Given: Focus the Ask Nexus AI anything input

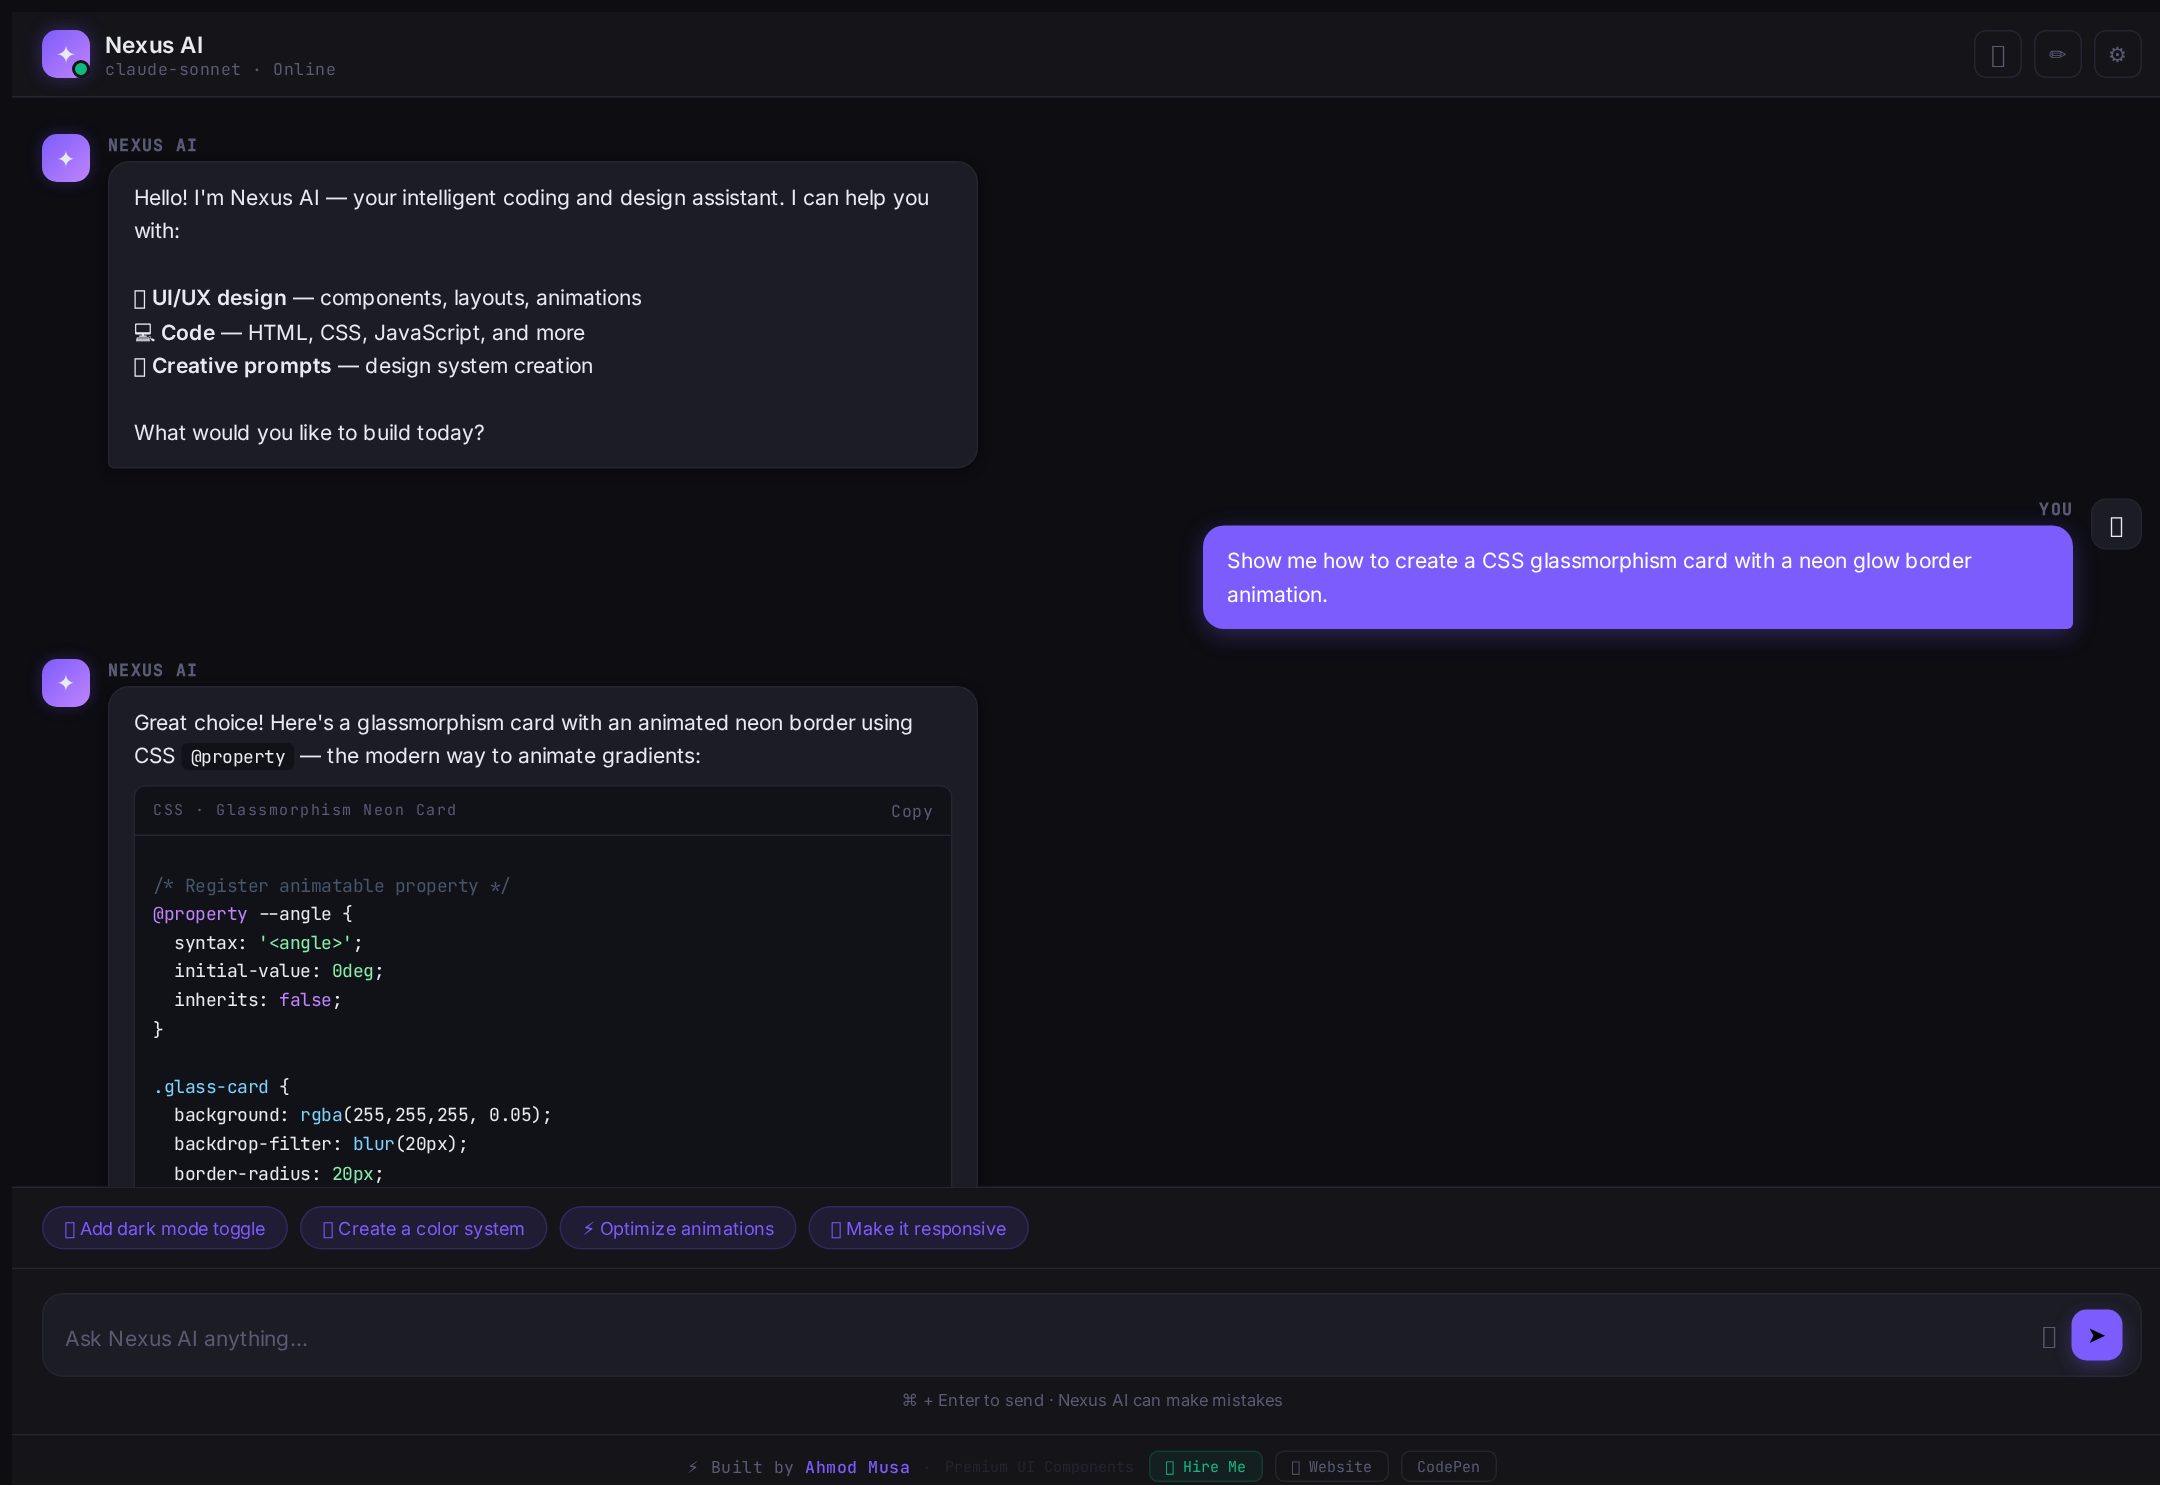Looking at the screenshot, I should tap(1040, 1338).
